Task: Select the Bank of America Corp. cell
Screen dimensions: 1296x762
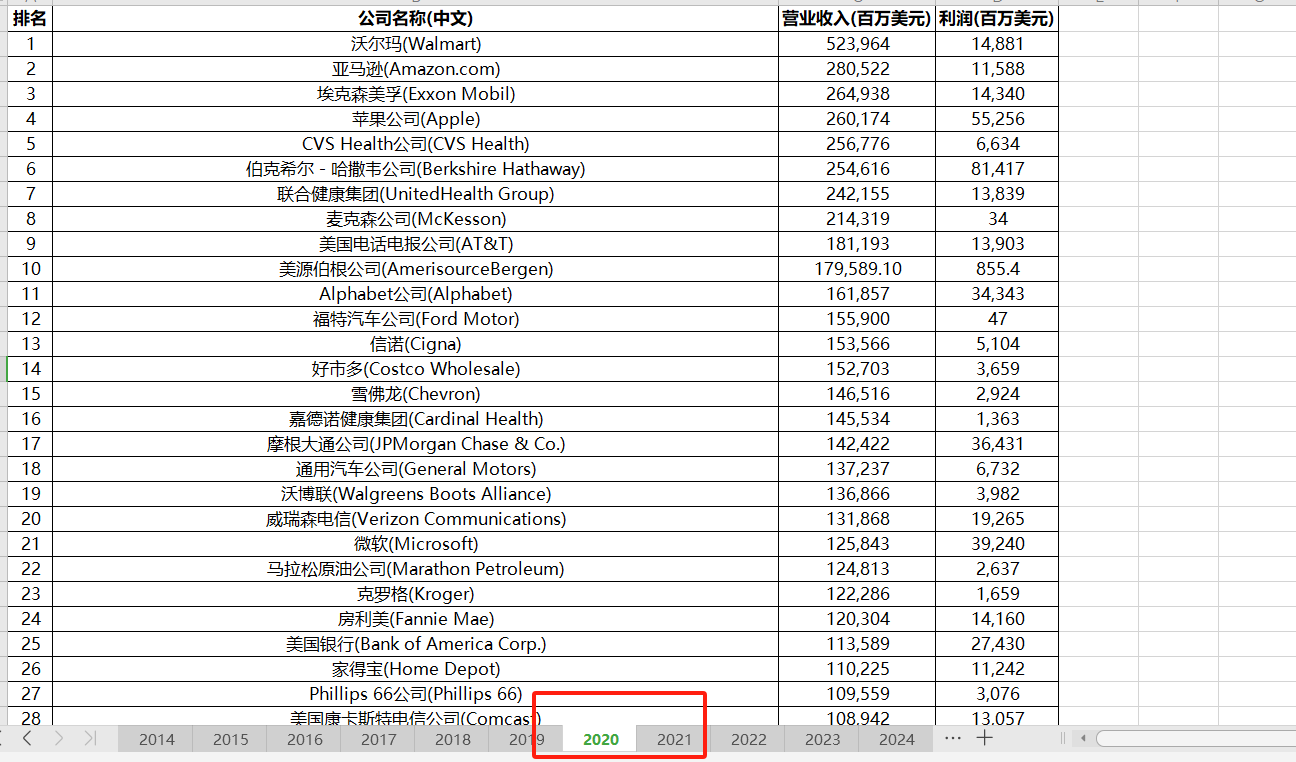Action: pyautogui.click(x=415, y=644)
